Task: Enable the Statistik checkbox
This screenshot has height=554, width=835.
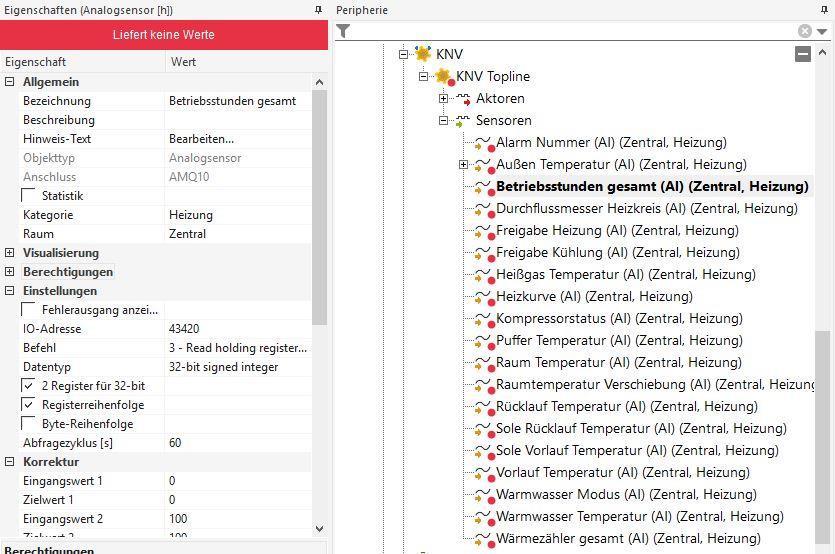Action: click(x=28, y=195)
